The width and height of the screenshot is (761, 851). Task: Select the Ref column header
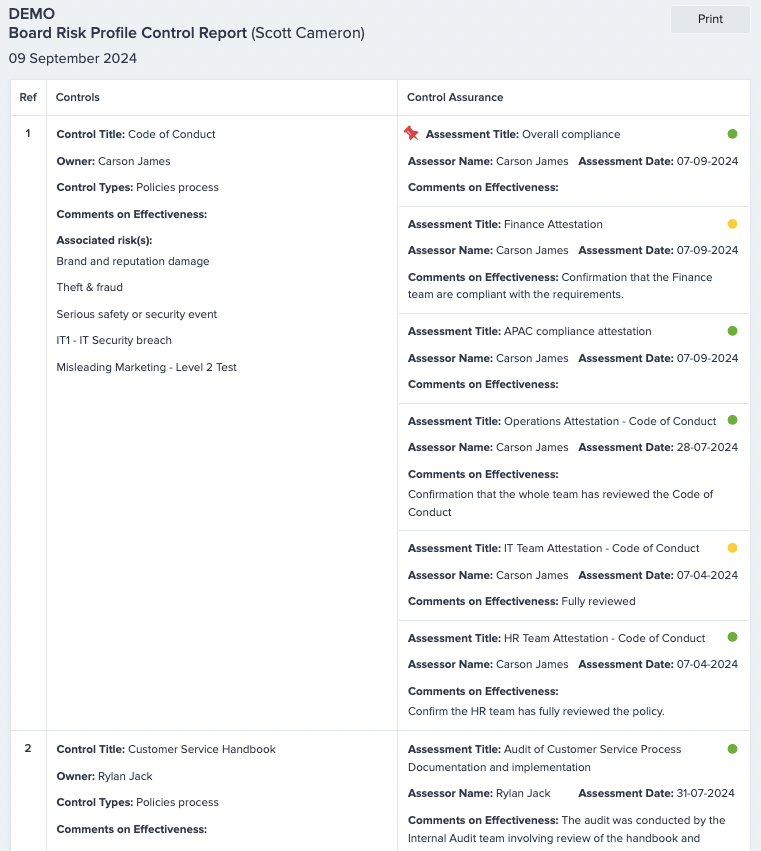tap(28, 97)
